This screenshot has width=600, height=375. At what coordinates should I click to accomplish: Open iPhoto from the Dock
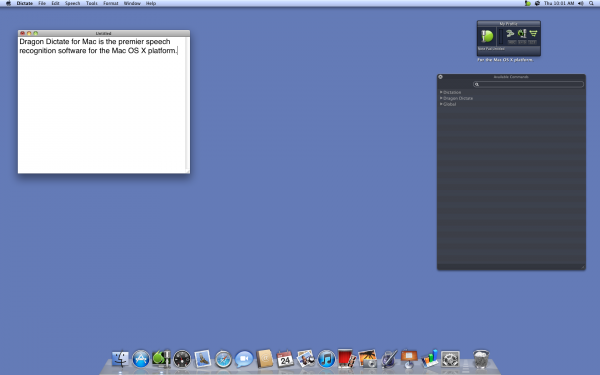point(306,359)
